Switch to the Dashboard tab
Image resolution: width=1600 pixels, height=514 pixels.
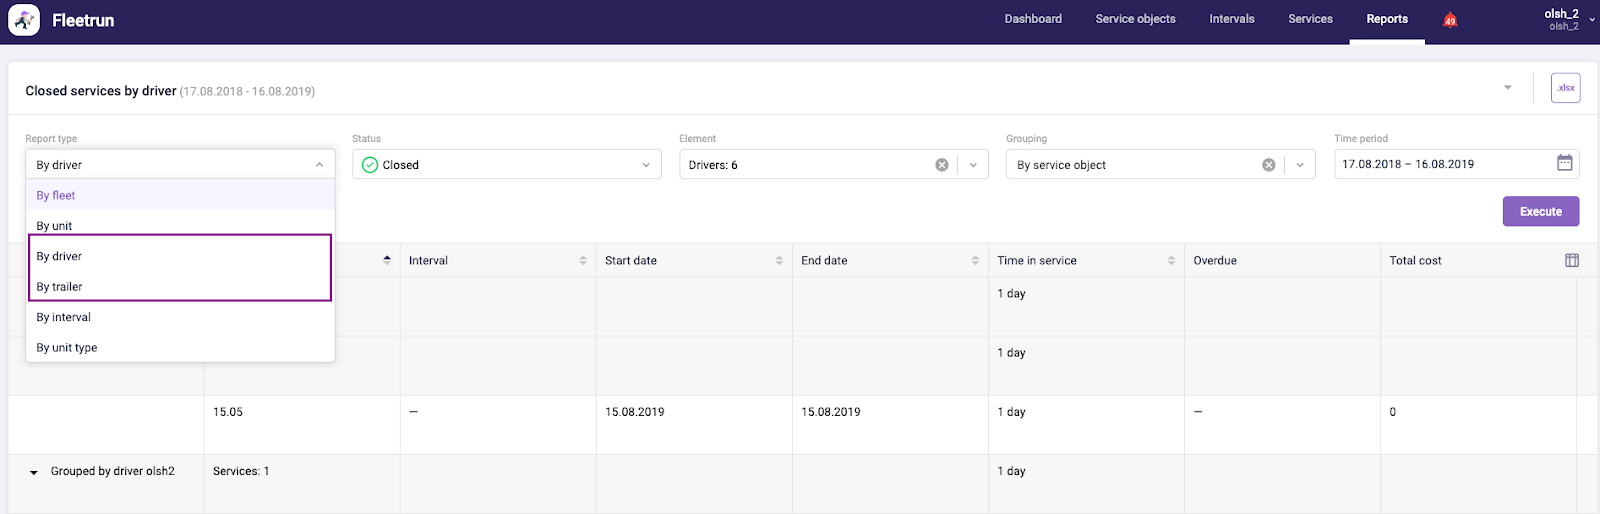1033,19
